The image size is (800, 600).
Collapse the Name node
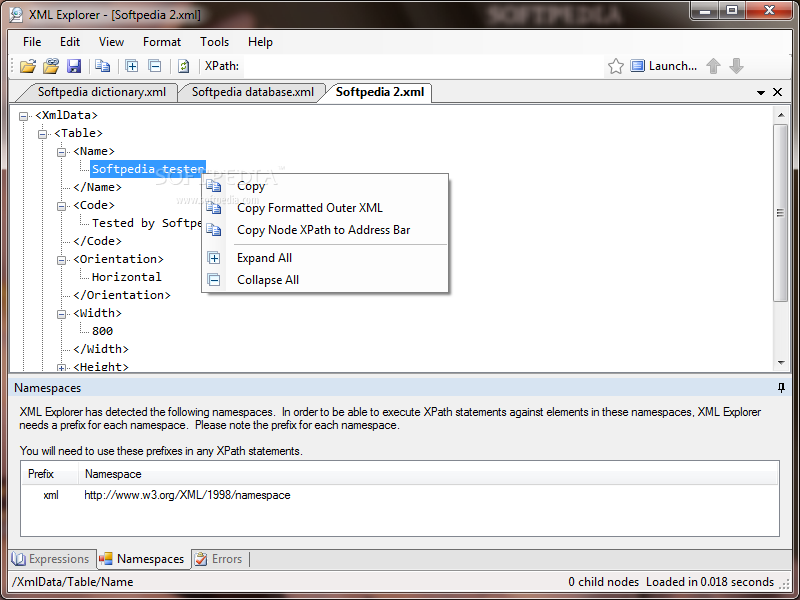(x=61, y=152)
